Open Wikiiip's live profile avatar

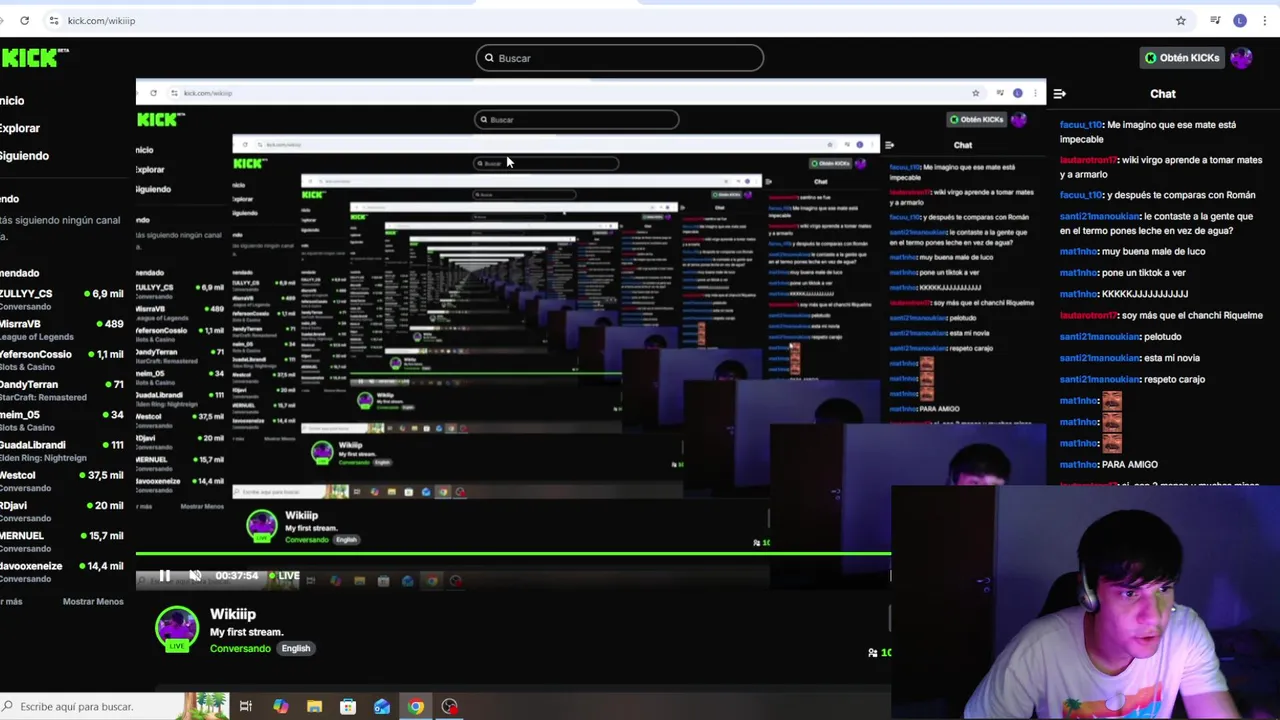[177, 629]
